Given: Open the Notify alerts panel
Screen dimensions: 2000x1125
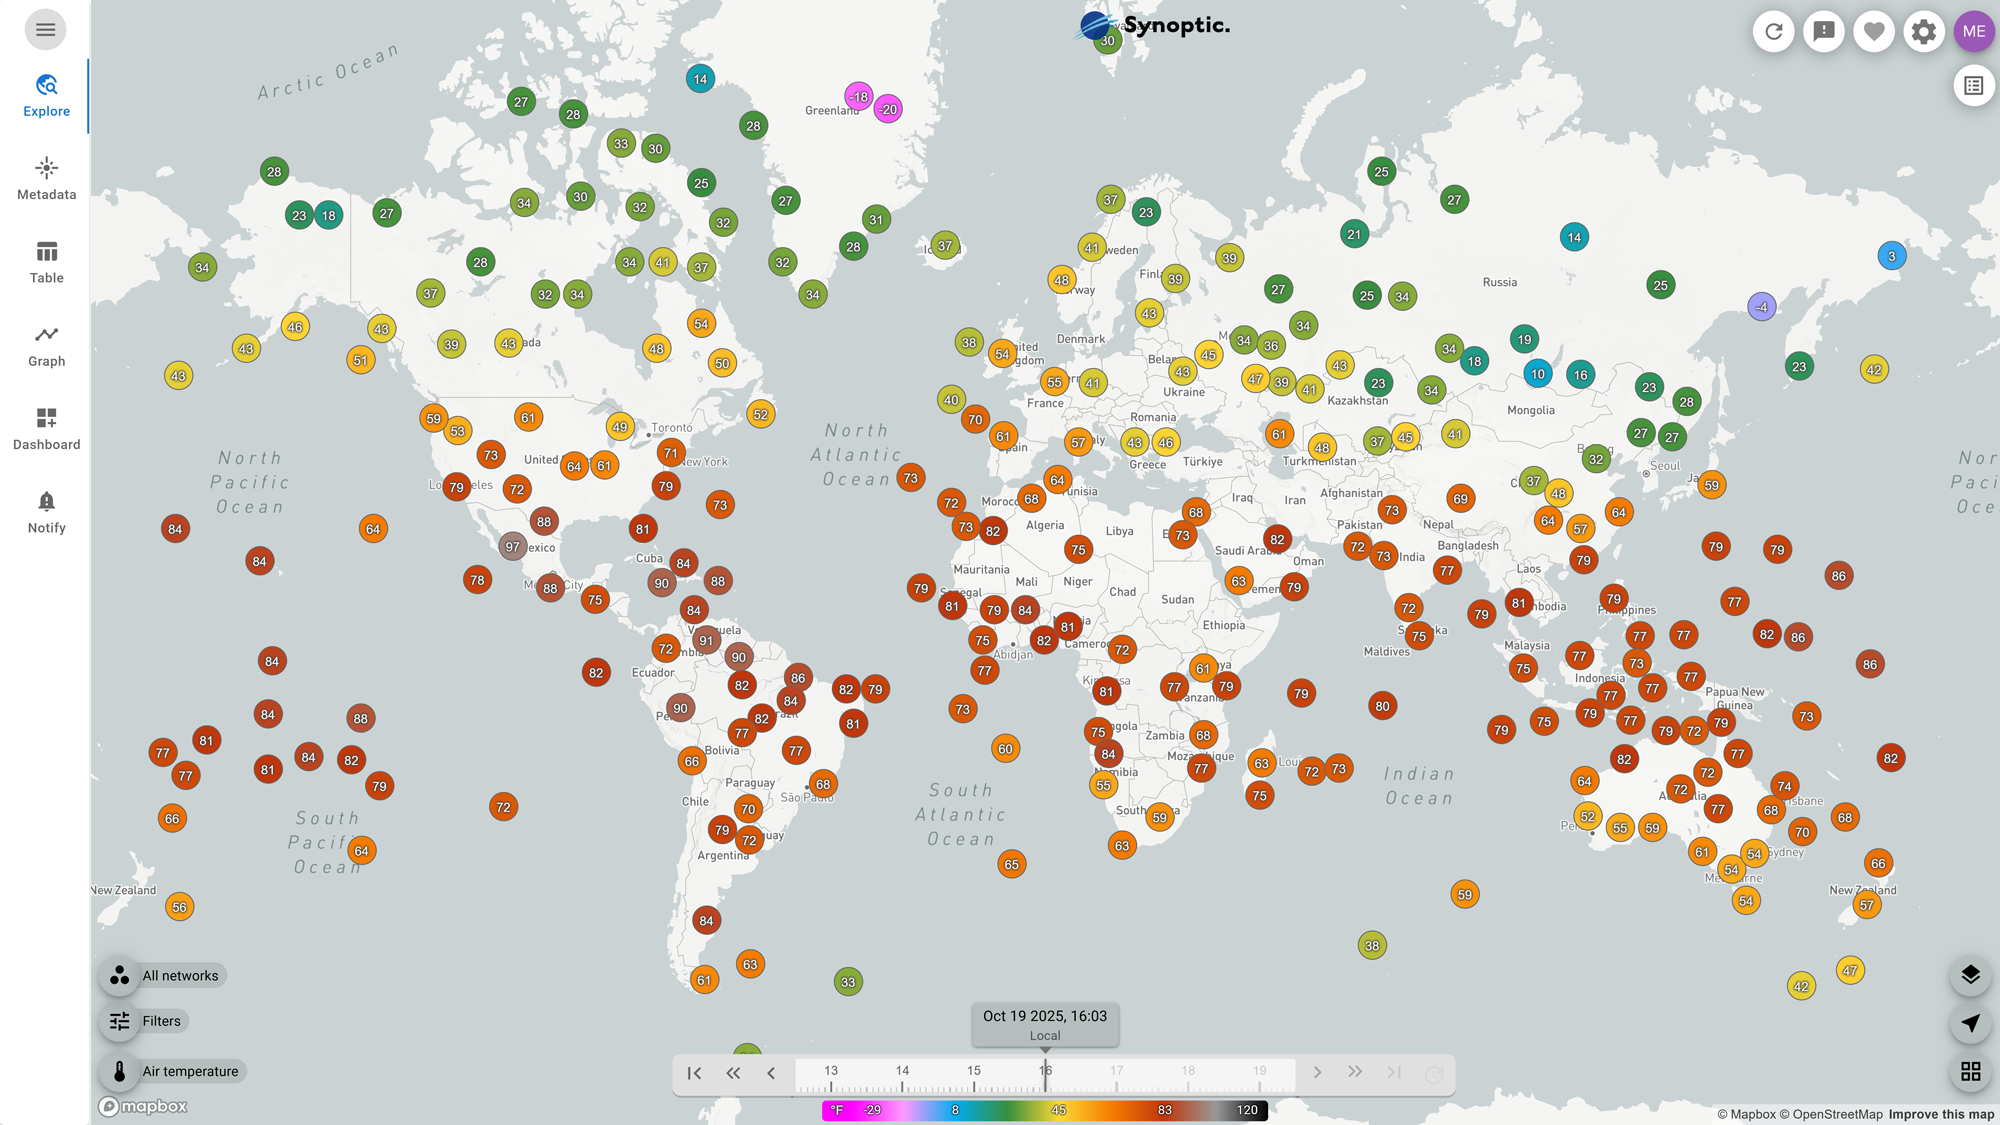Looking at the screenshot, I should pos(45,511).
